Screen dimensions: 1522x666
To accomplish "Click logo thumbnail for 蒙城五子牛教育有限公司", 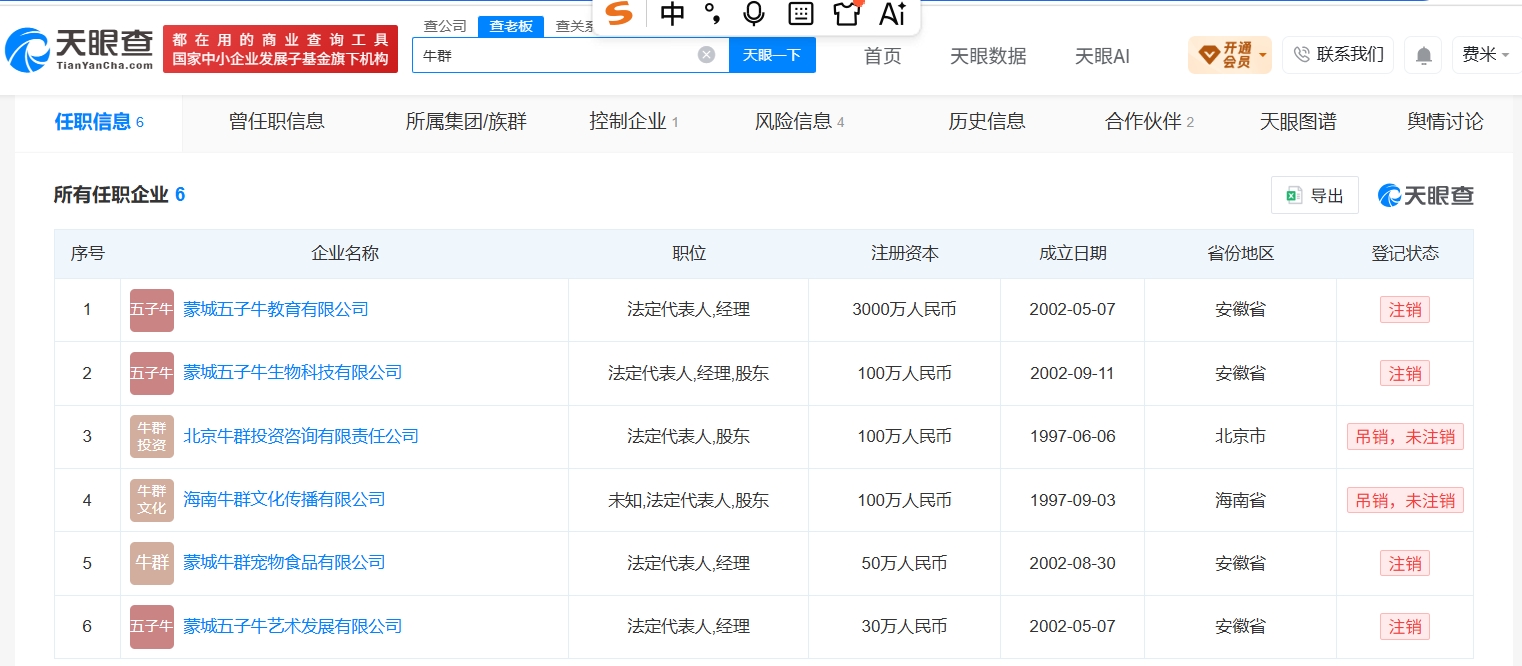I will point(152,310).
